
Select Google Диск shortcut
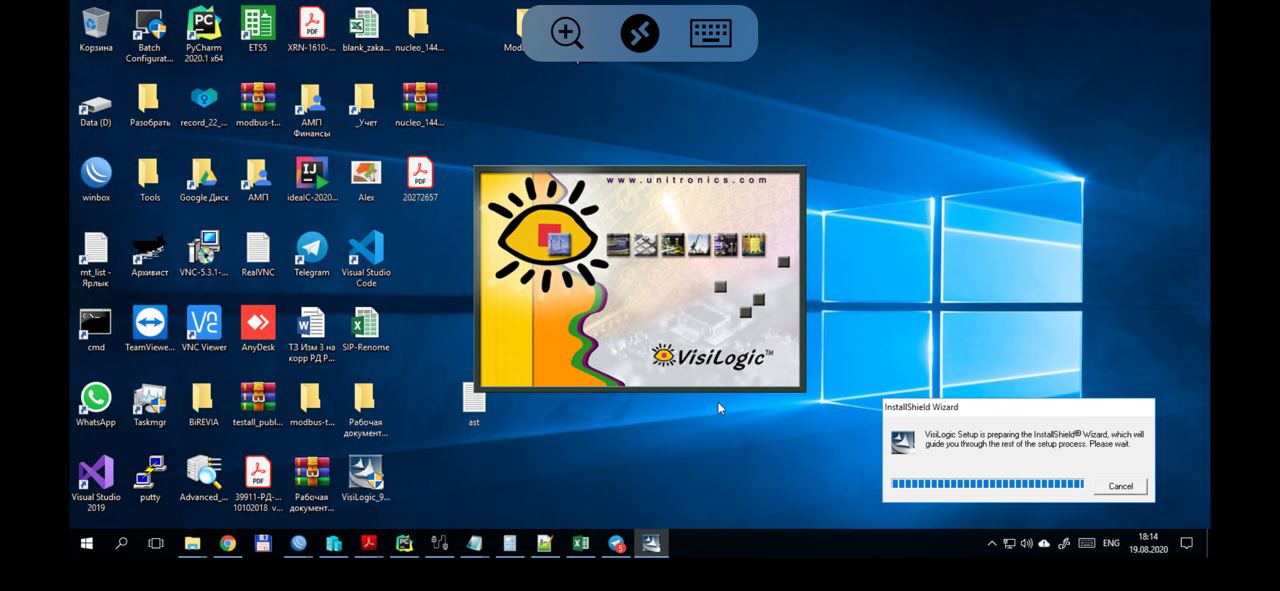(204, 180)
